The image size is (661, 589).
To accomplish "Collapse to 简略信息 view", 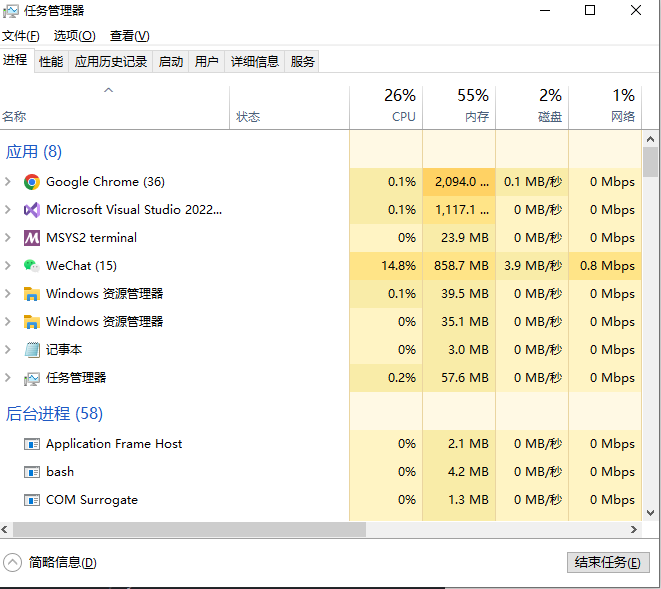I will [x=52, y=562].
